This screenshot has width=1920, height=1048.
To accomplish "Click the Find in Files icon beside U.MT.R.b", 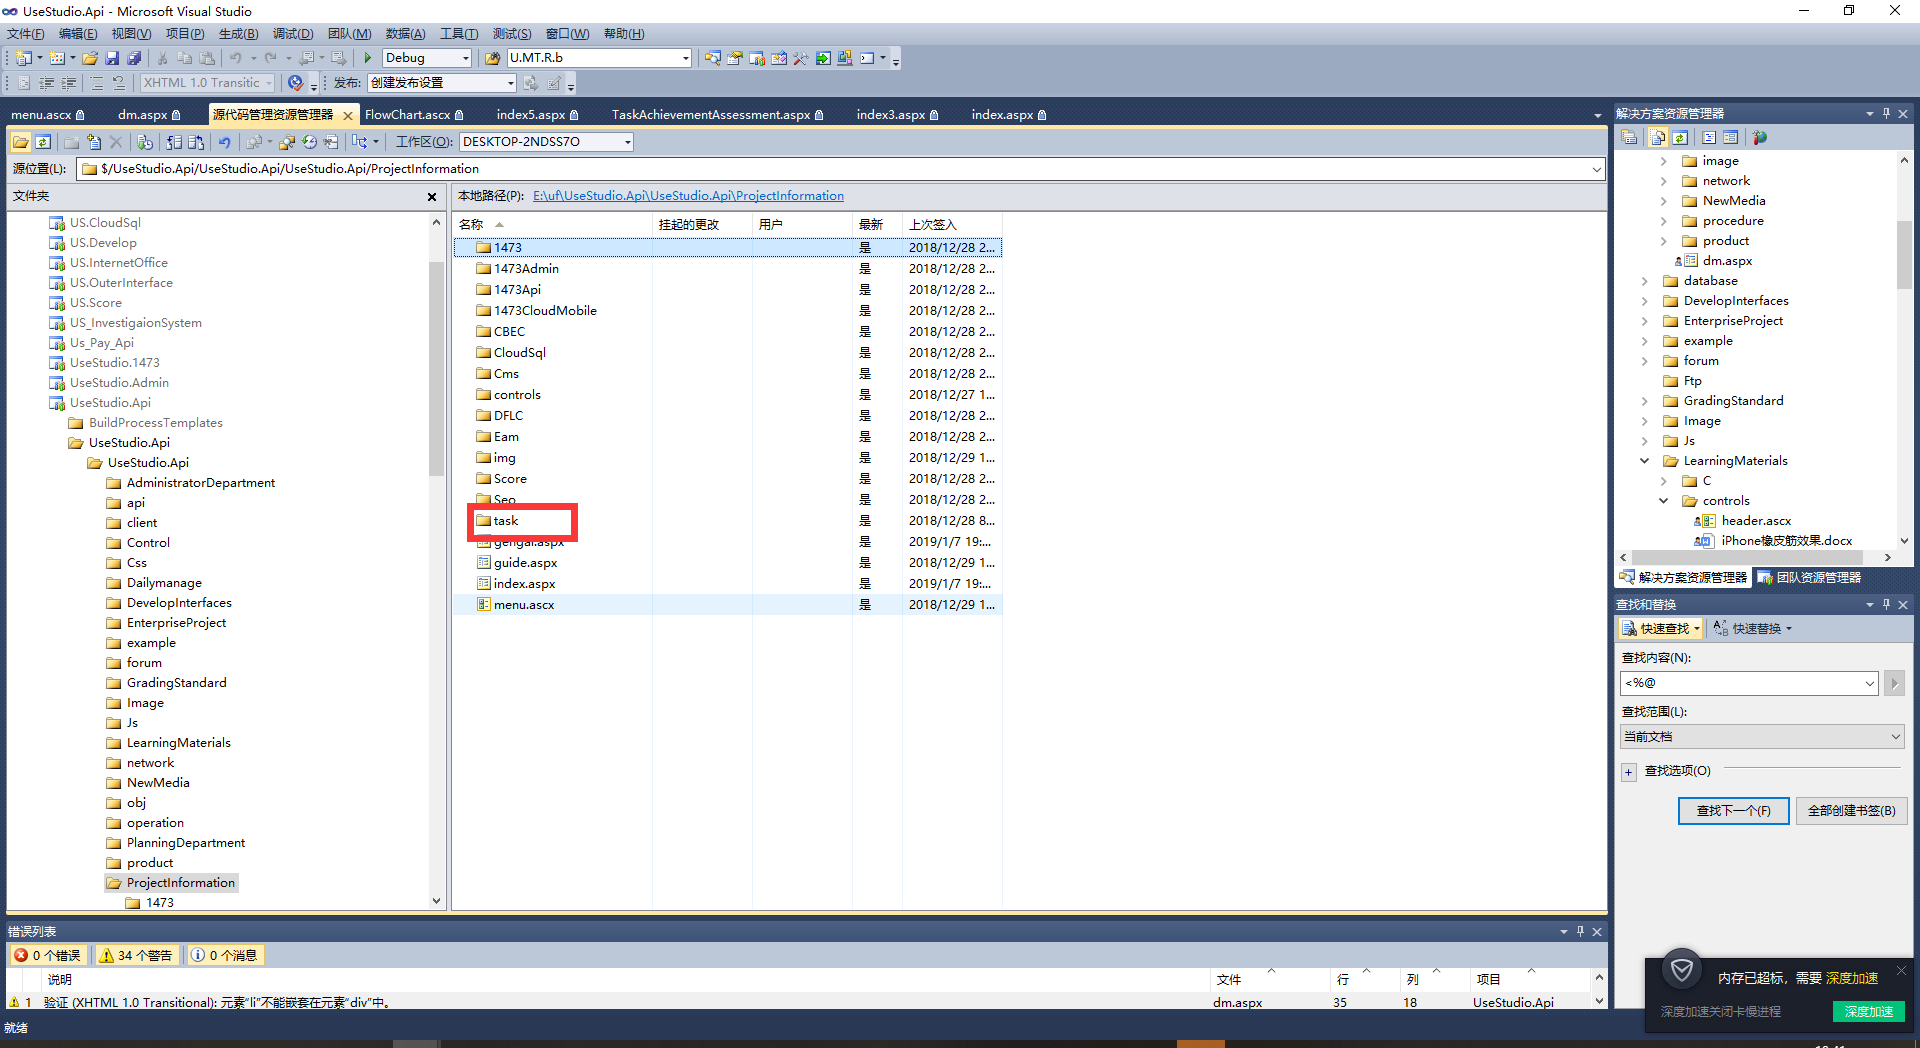I will (x=492, y=58).
